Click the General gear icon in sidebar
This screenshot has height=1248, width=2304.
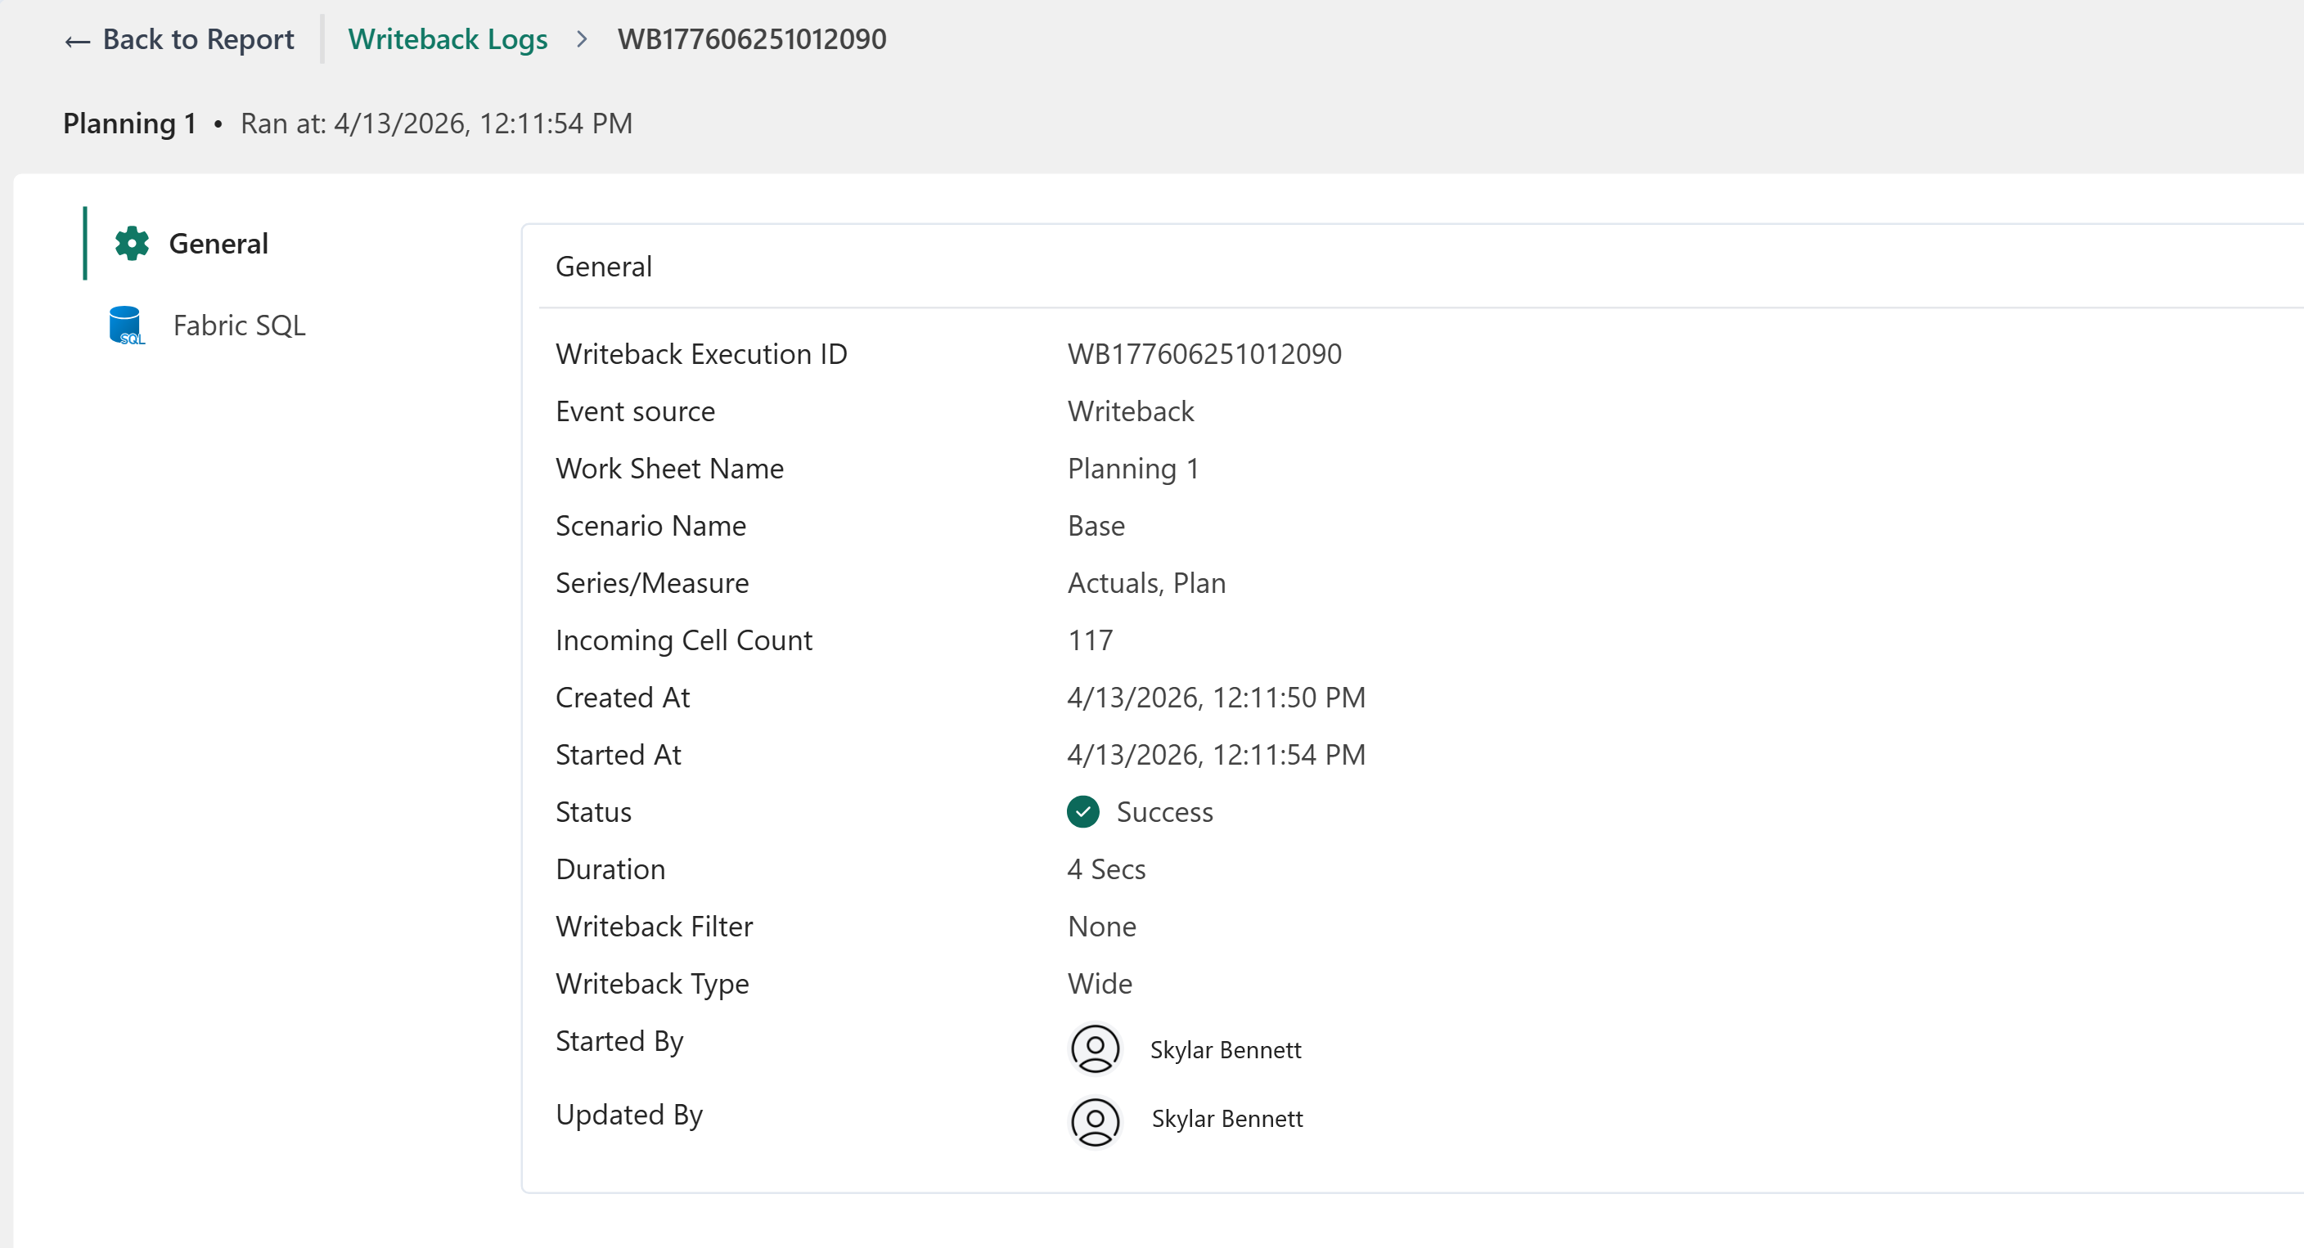(x=131, y=243)
